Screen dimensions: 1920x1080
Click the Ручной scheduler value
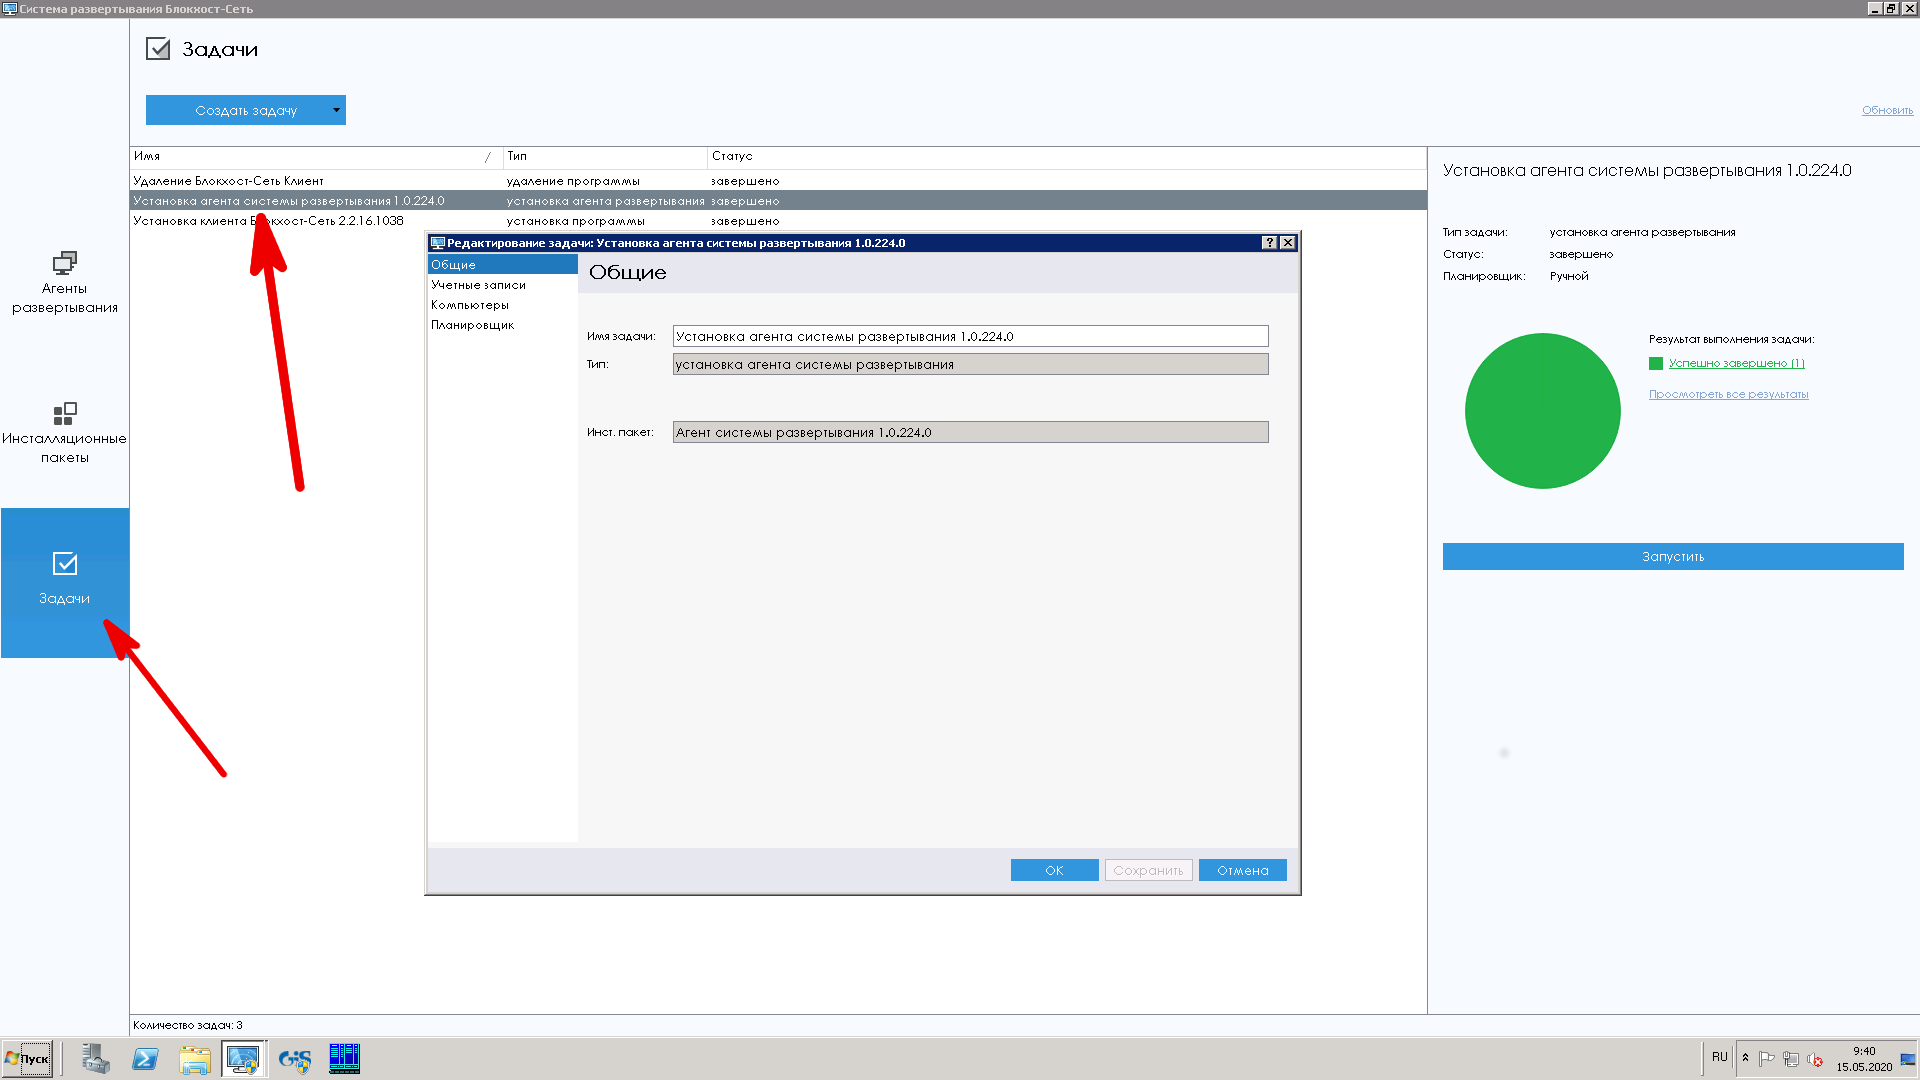coord(1569,276)
